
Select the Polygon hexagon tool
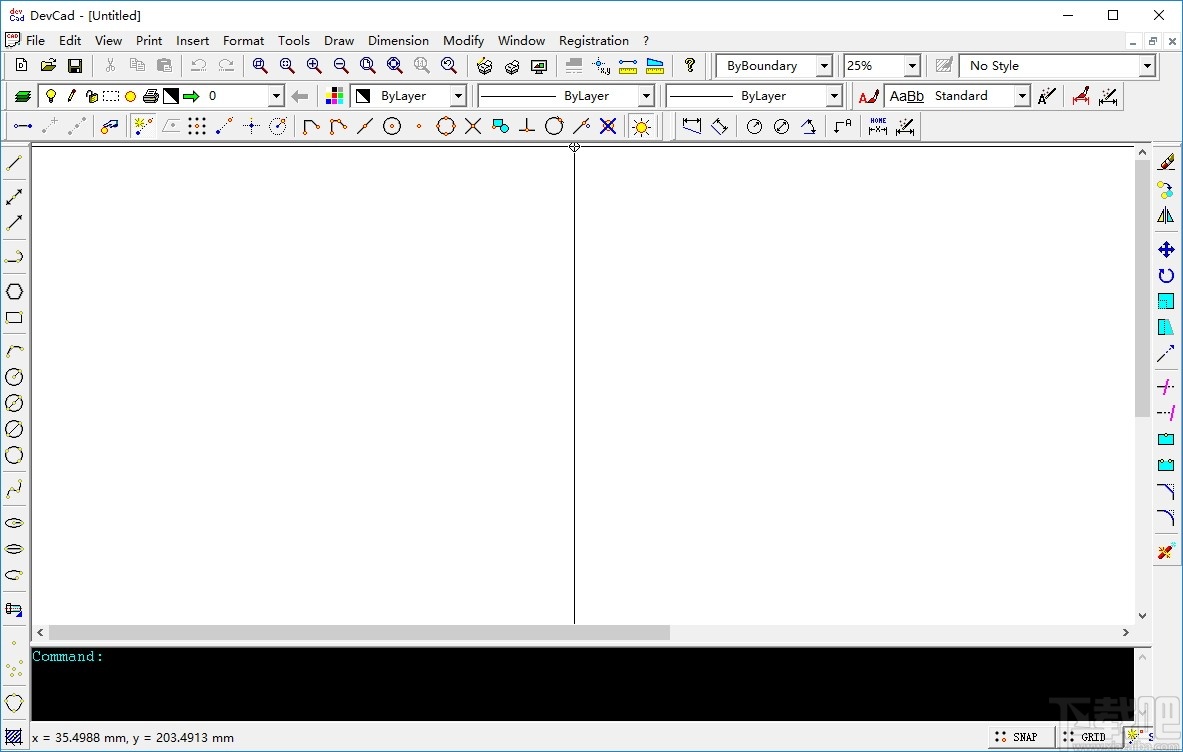[x=14, y=291]
